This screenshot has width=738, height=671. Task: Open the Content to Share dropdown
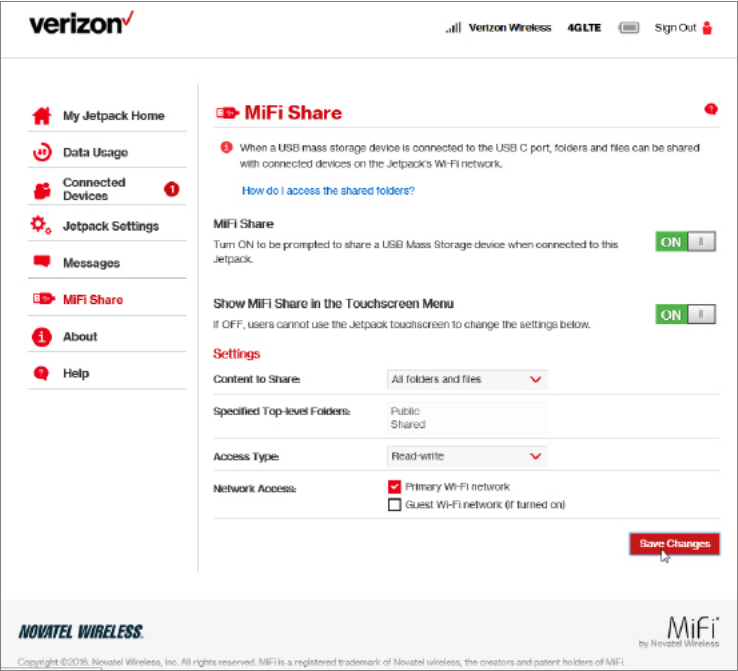tap(467, 379)
